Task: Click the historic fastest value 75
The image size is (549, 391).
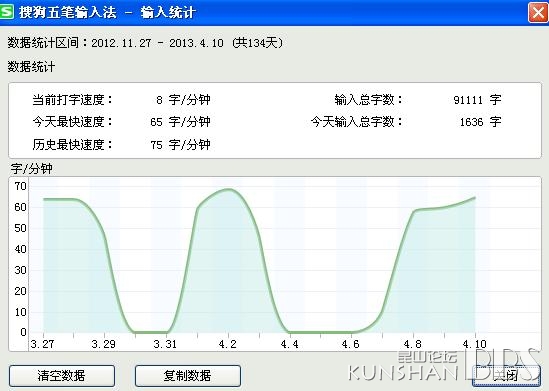Action: click(157, 145)
